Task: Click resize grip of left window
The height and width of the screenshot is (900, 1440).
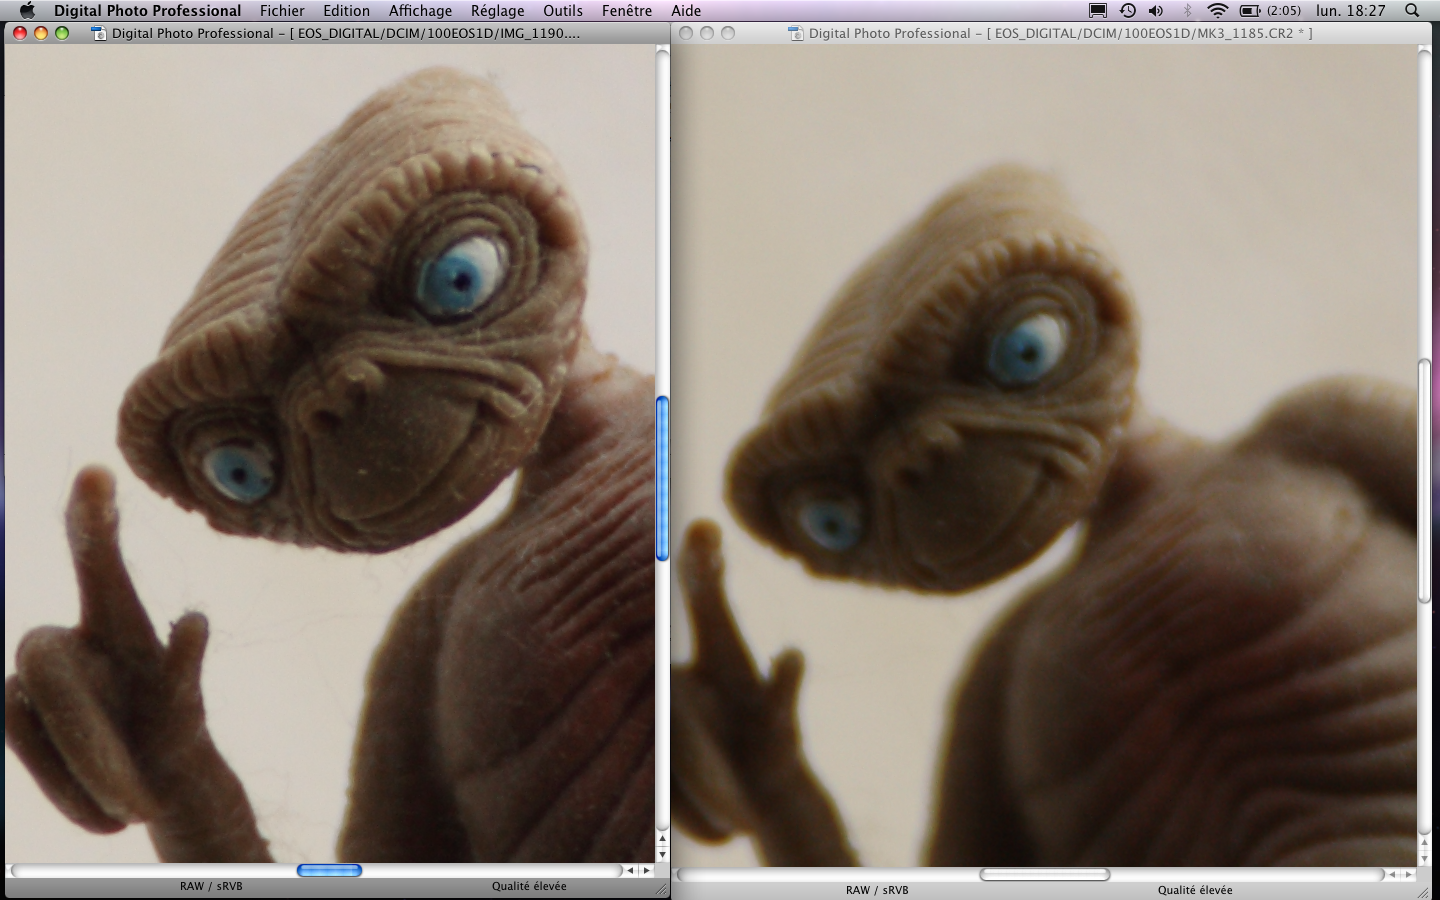Action: point(662,888)
